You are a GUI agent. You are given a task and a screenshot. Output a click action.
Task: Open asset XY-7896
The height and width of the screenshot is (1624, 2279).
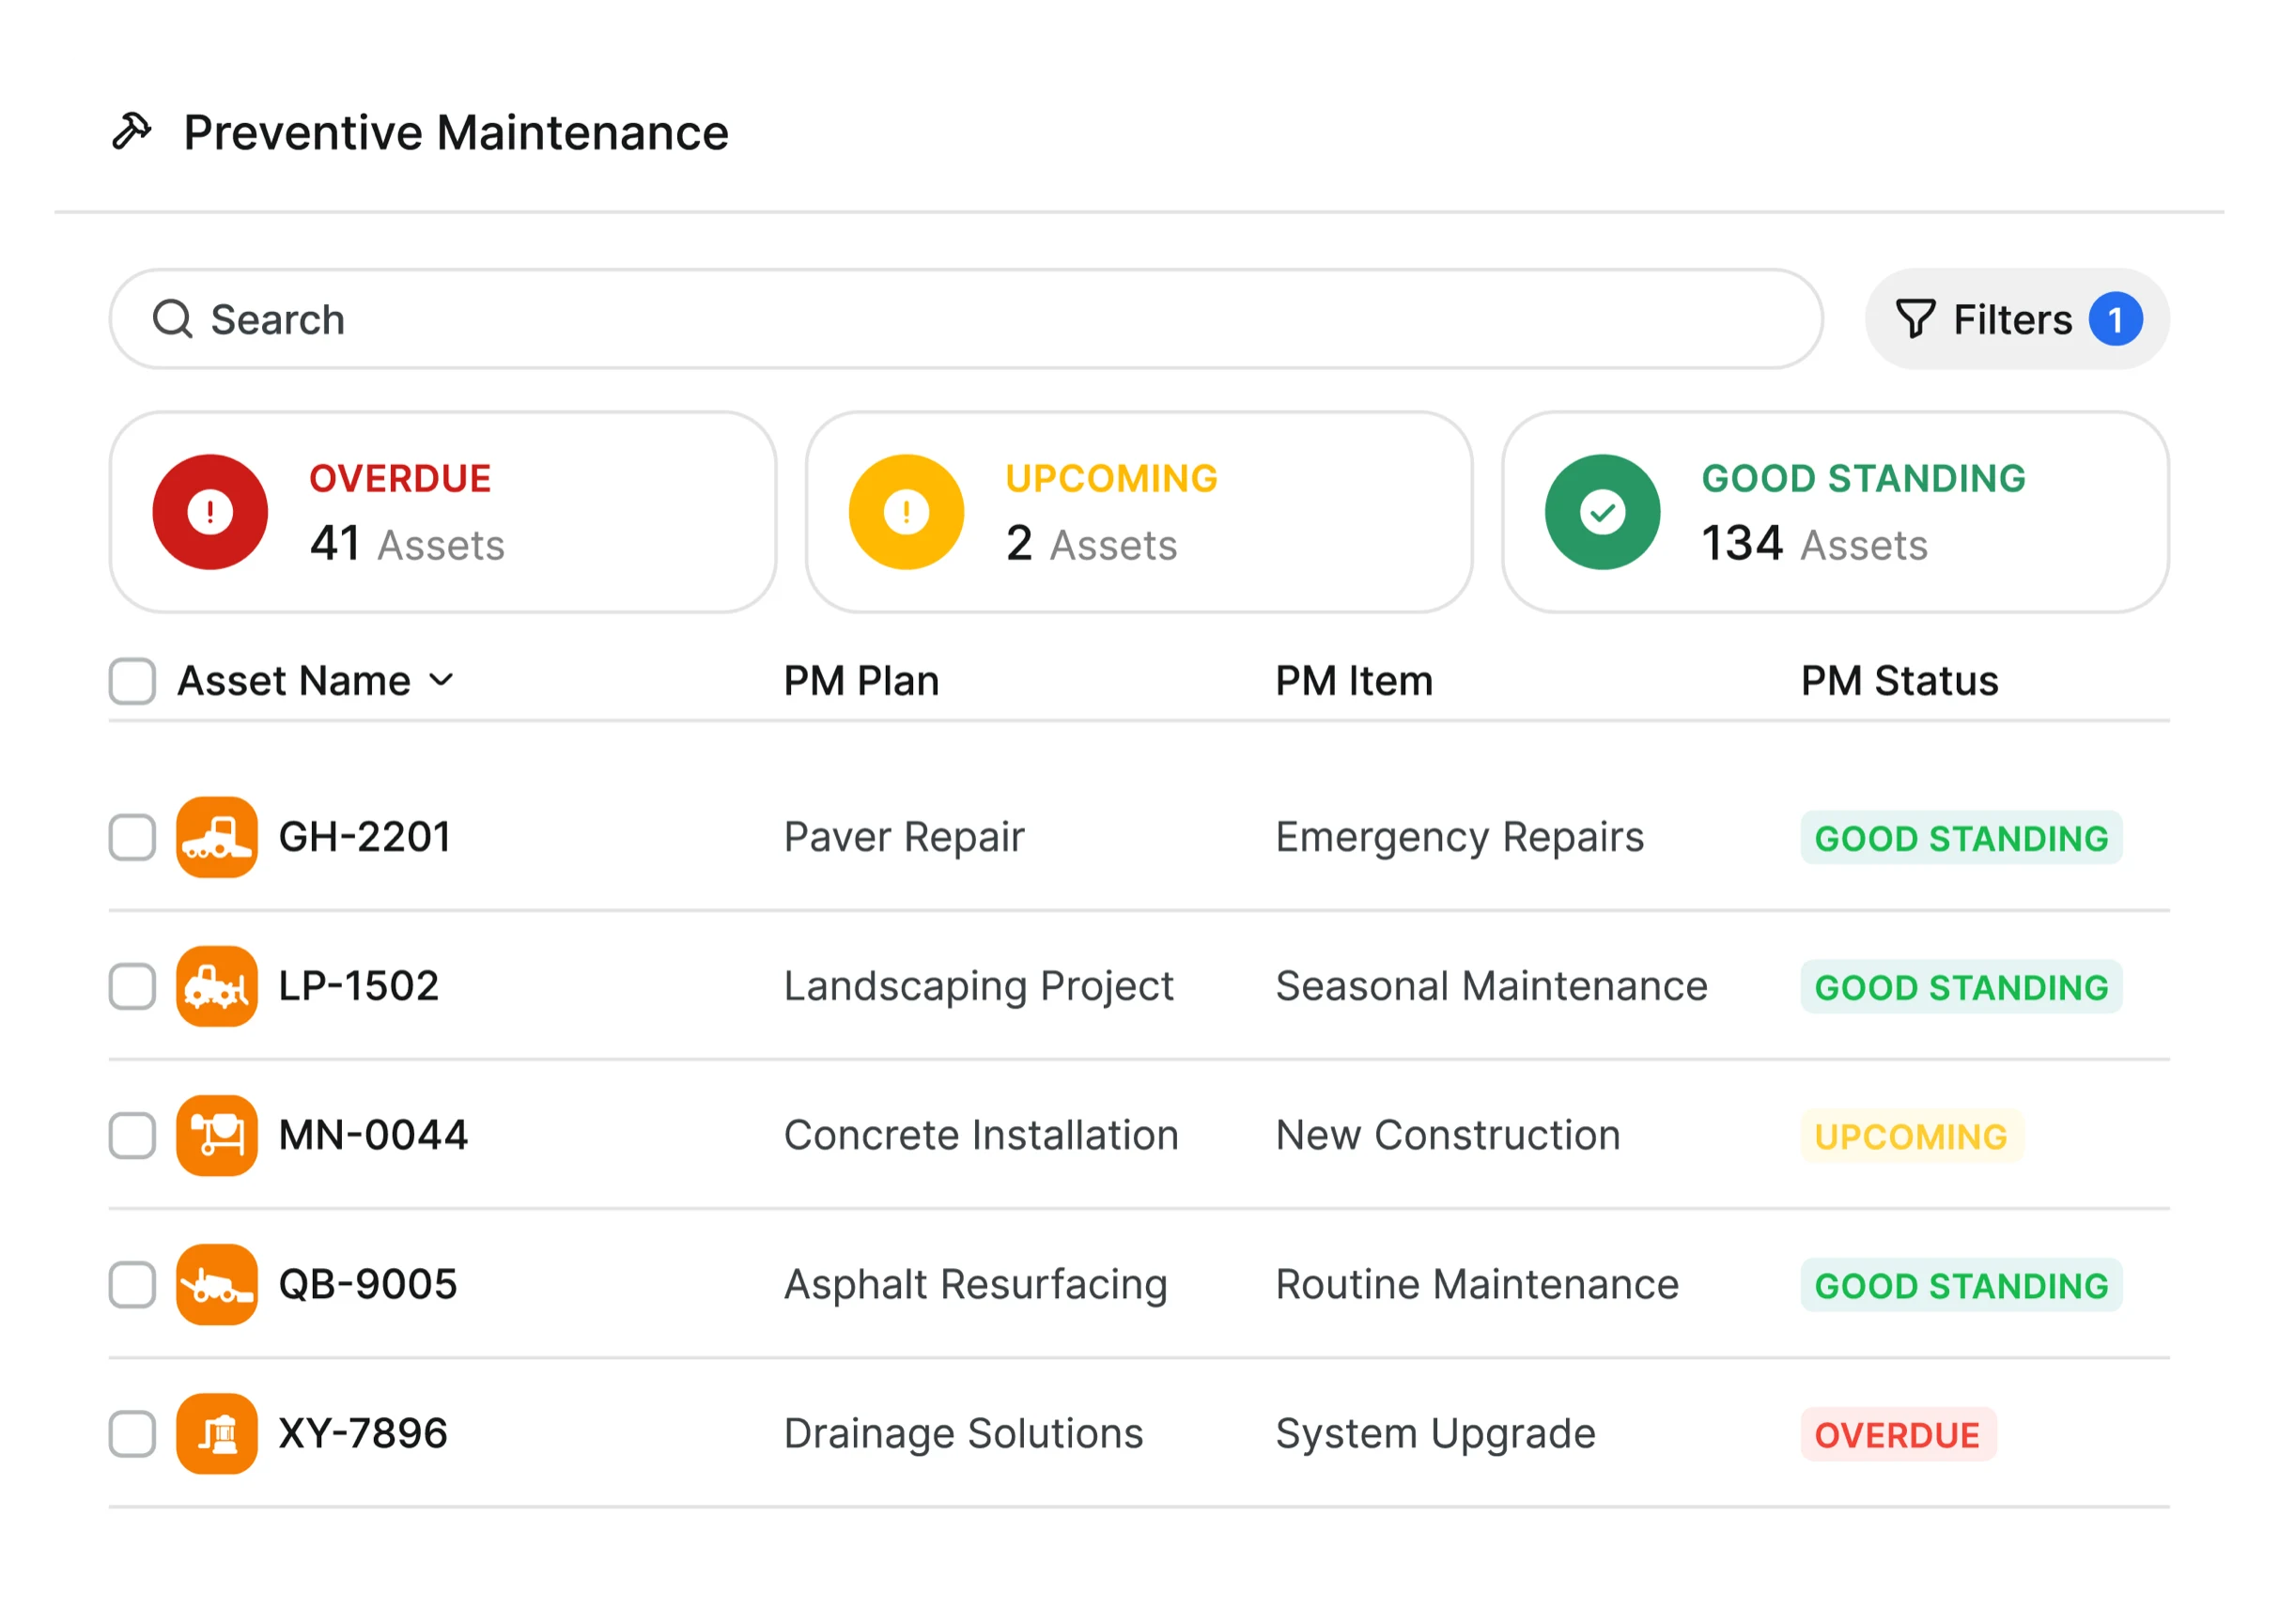point(363,1434)
